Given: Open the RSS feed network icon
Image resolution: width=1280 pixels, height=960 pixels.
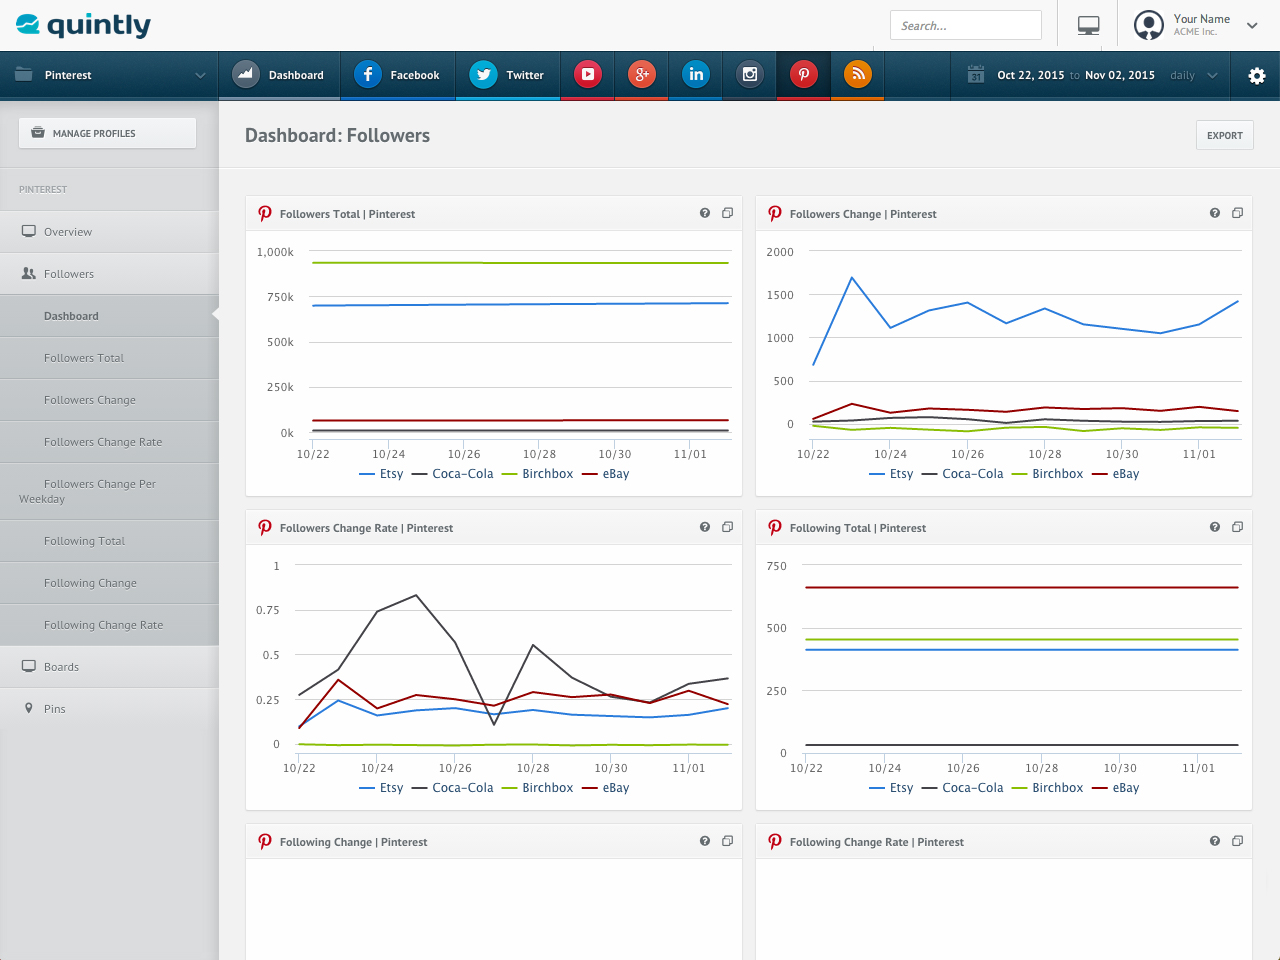Looking at the screenshot, I should (858, 74).
